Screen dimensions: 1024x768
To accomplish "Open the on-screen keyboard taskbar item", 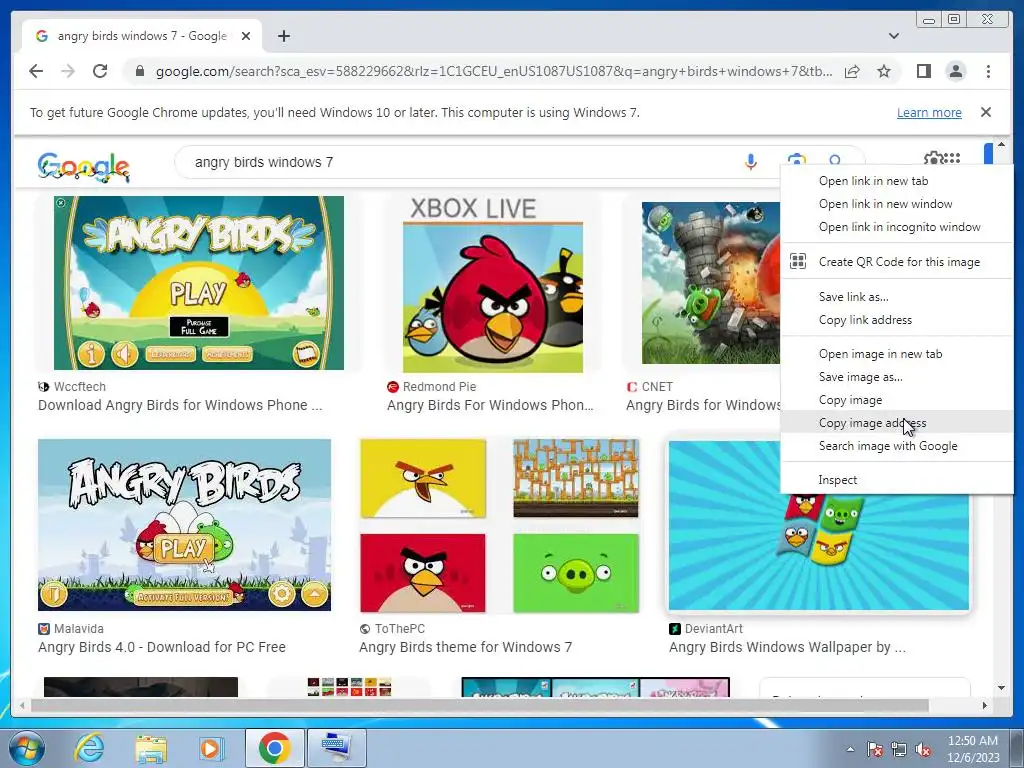I will 337,748.
